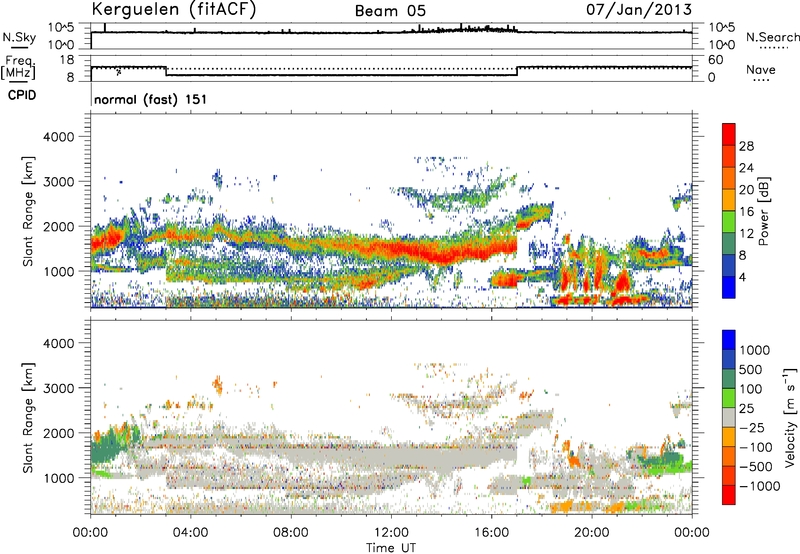Pick the gray -25 to 25 velocity color segment
800x554 pixels.
click(x=729, y=418)
